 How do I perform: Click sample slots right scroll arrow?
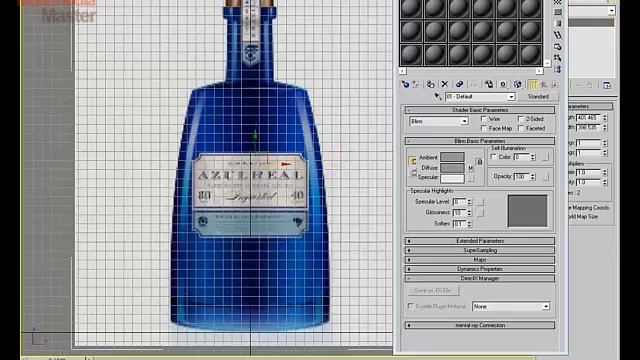(539, 71)
